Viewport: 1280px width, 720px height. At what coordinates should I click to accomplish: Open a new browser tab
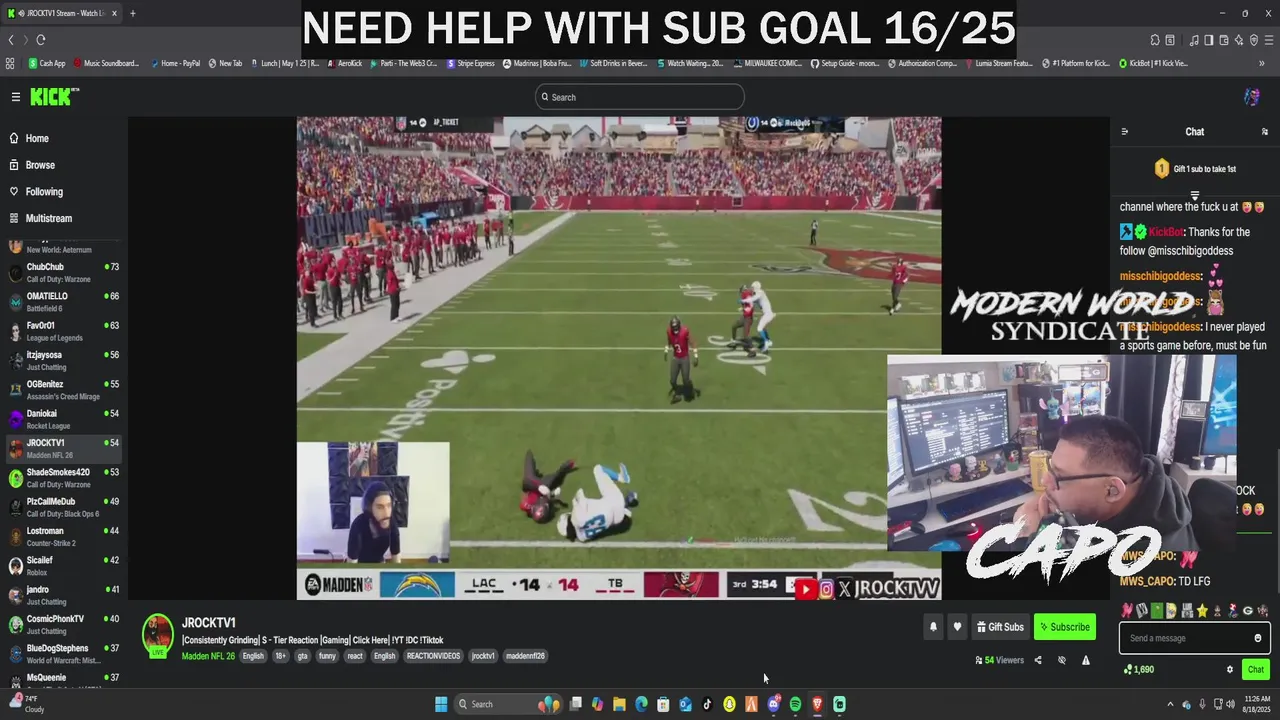[x=132, y=13]
